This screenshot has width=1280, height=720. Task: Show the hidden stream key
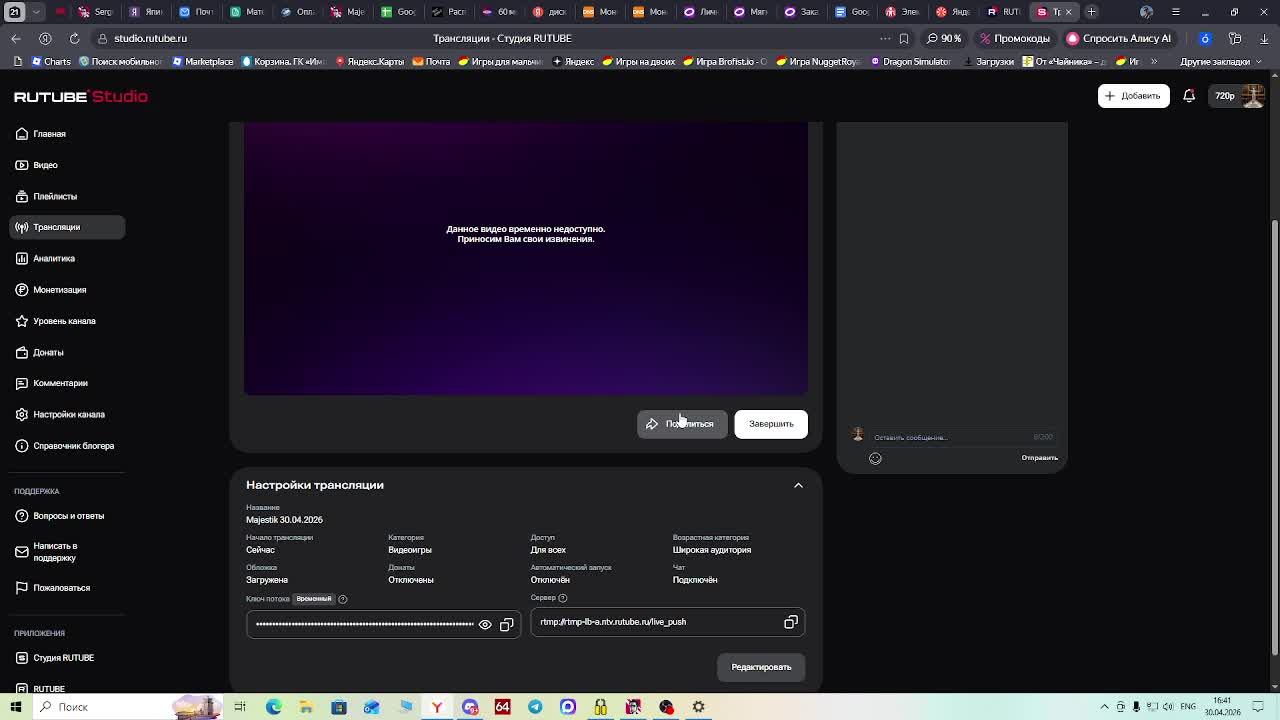coord(485,625)
